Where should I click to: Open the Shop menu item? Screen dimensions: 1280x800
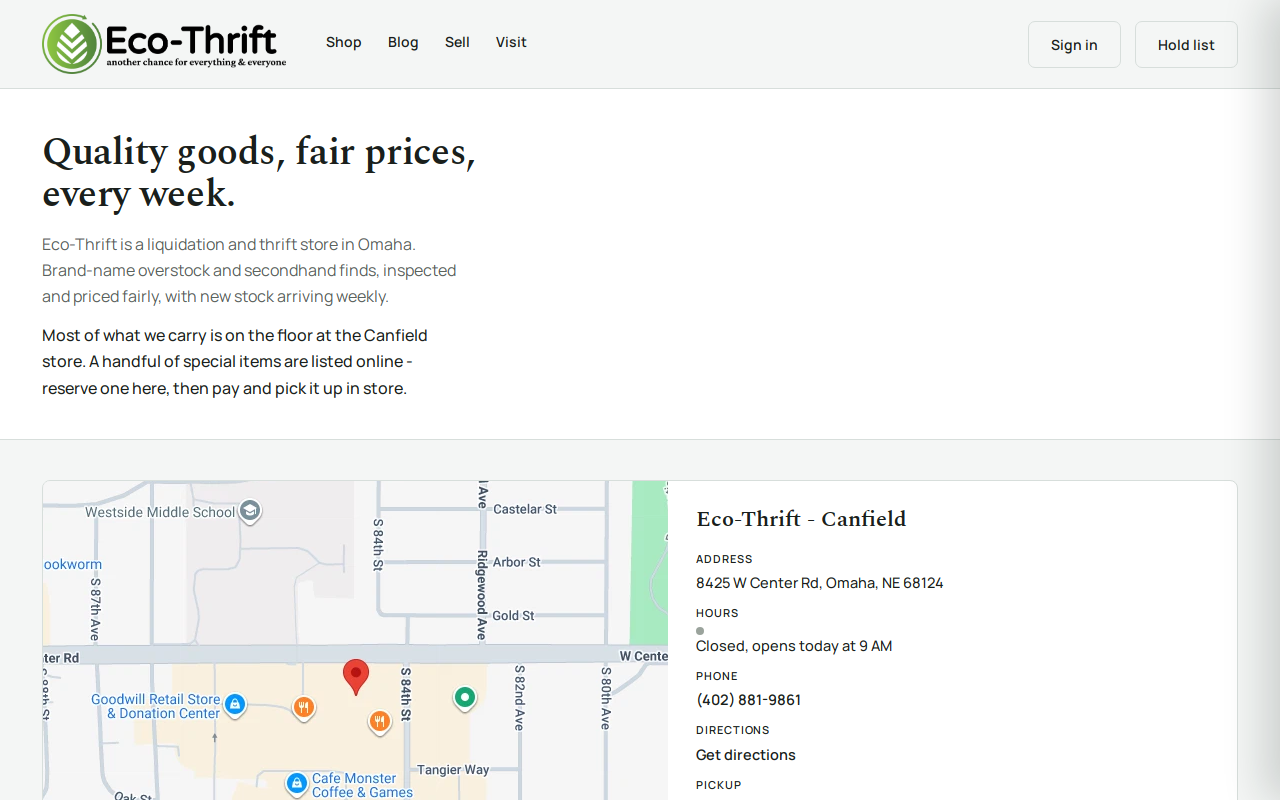(343, 42)
